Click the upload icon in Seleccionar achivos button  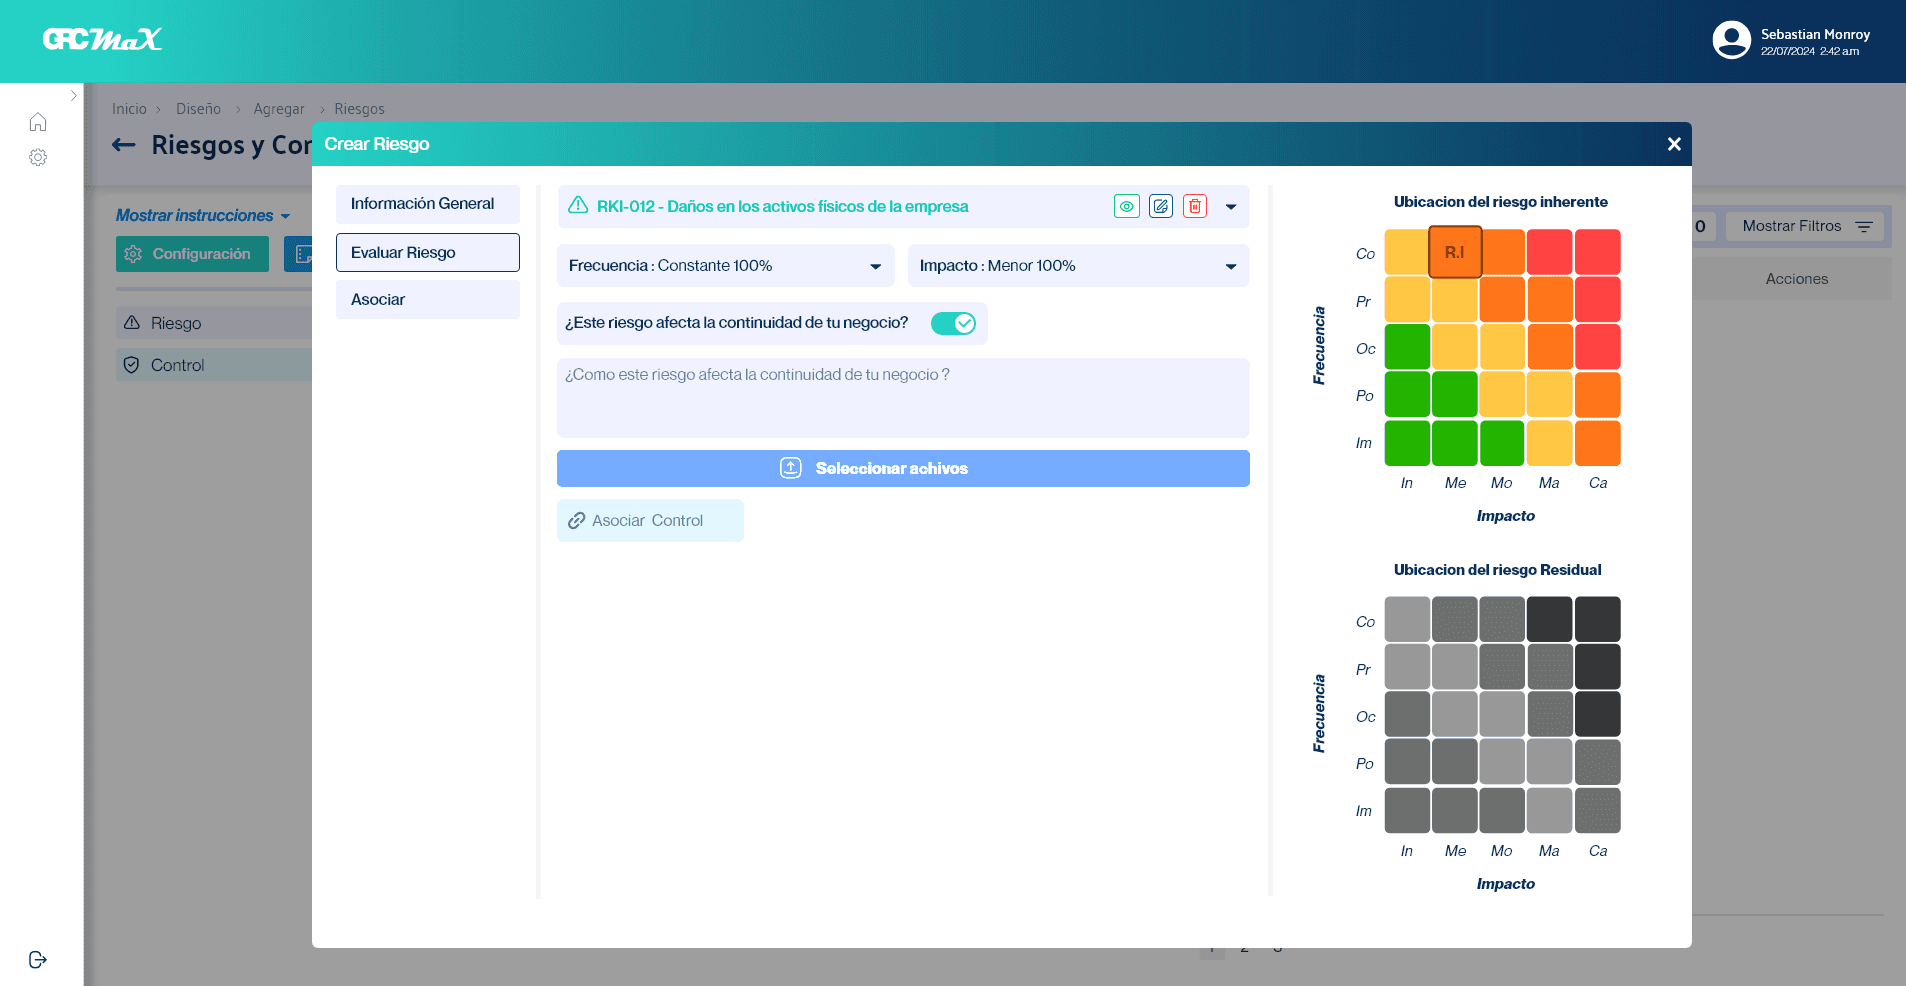791,467
